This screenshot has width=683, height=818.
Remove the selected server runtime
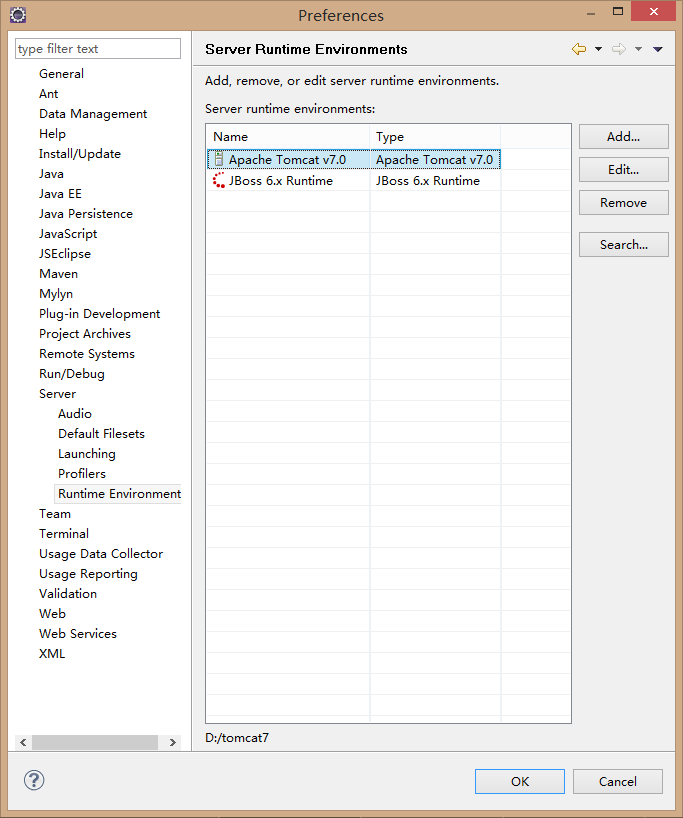[623, 203]
